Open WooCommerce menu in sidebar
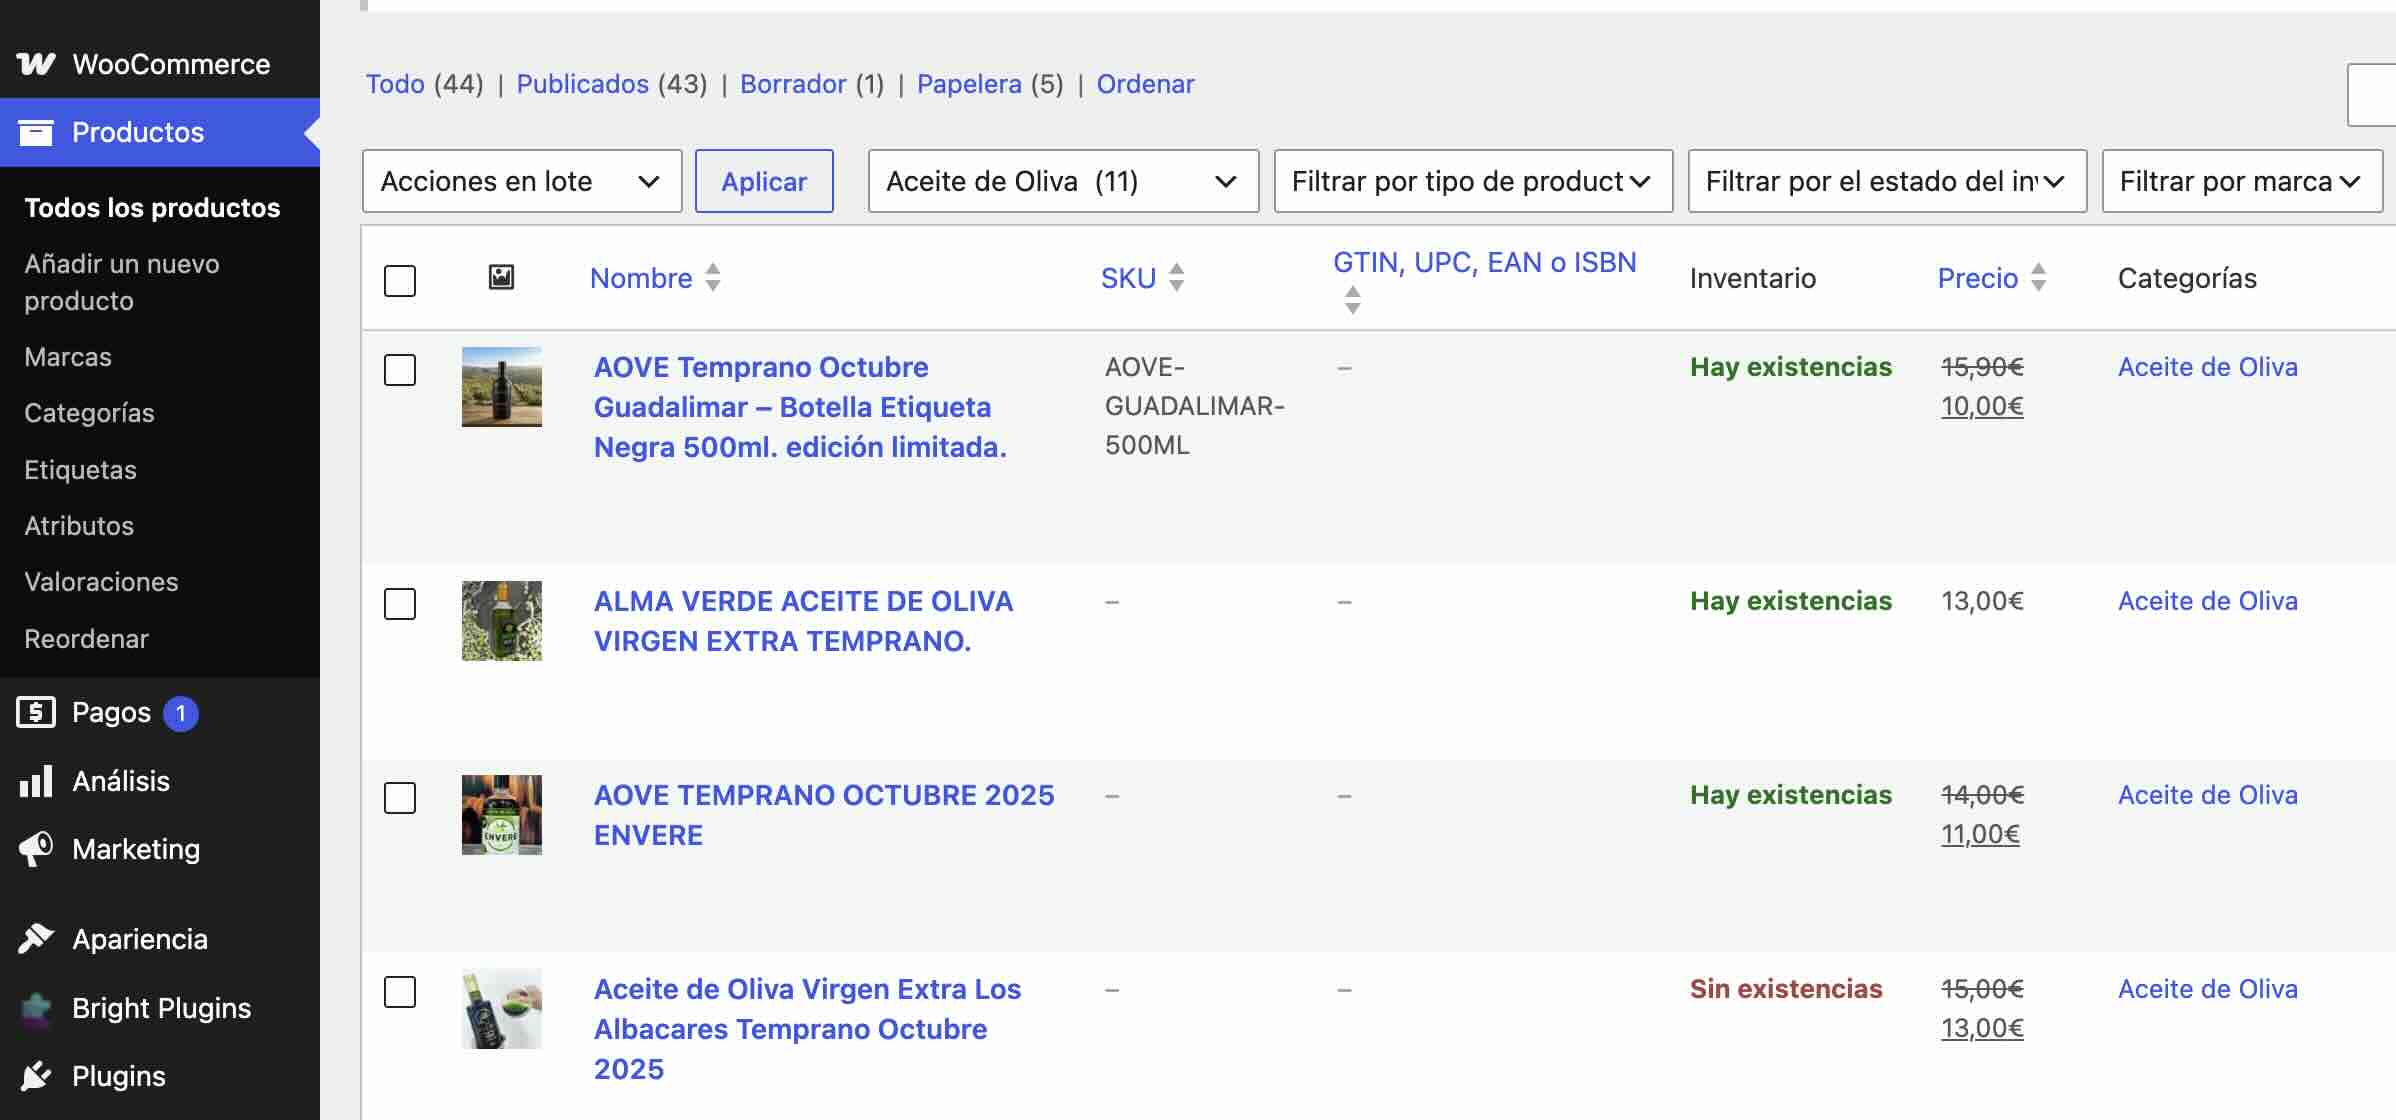Screen dimensions: 2396x1120 160,64
